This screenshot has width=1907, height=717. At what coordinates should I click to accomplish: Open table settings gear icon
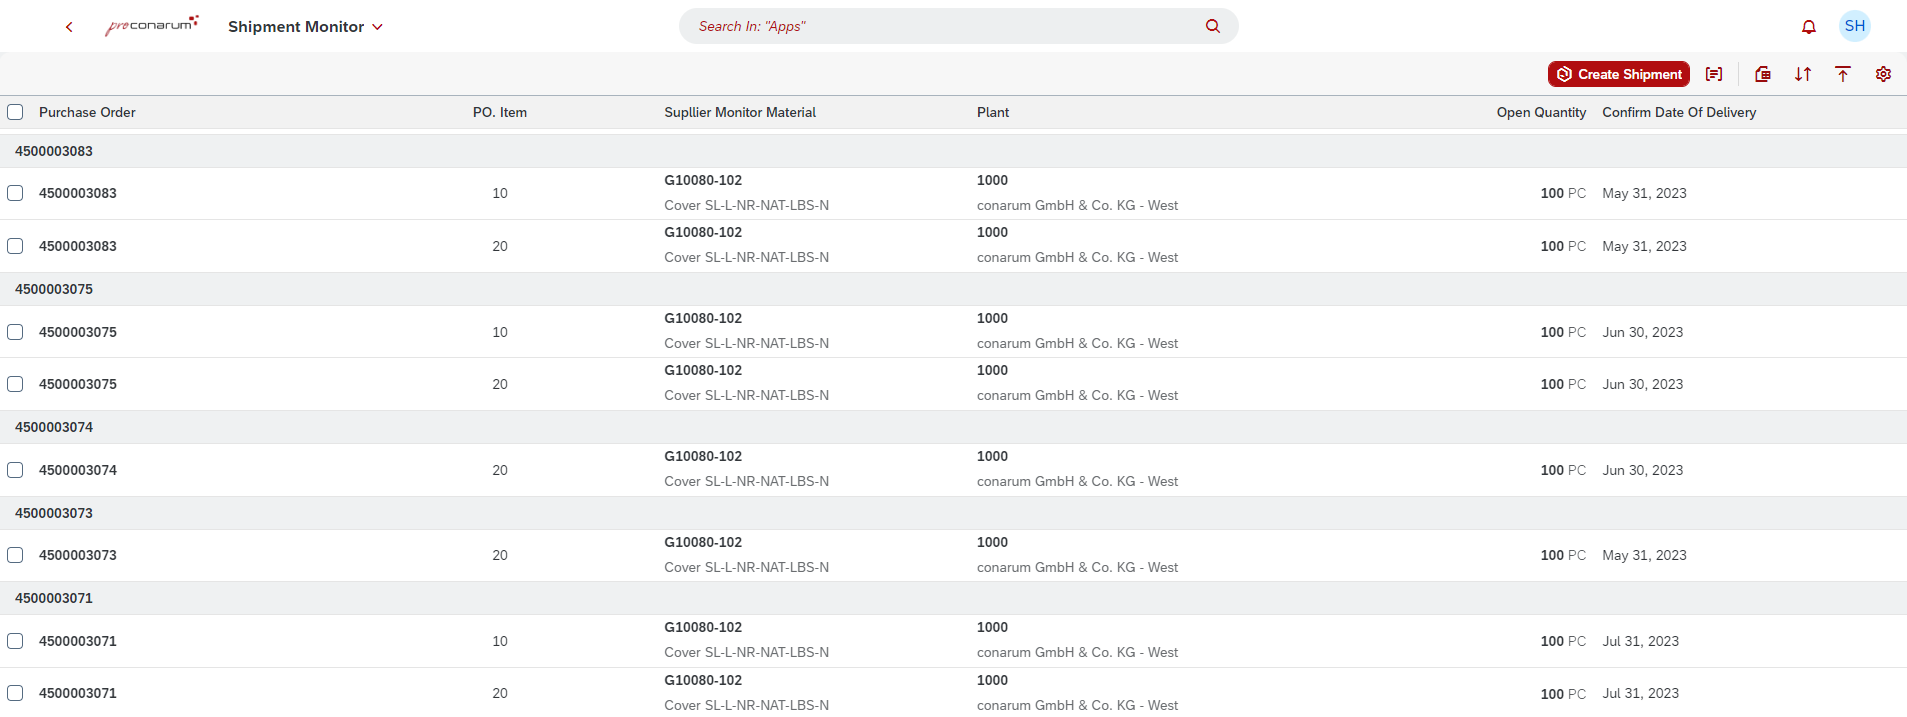[x=1883, y=74]
